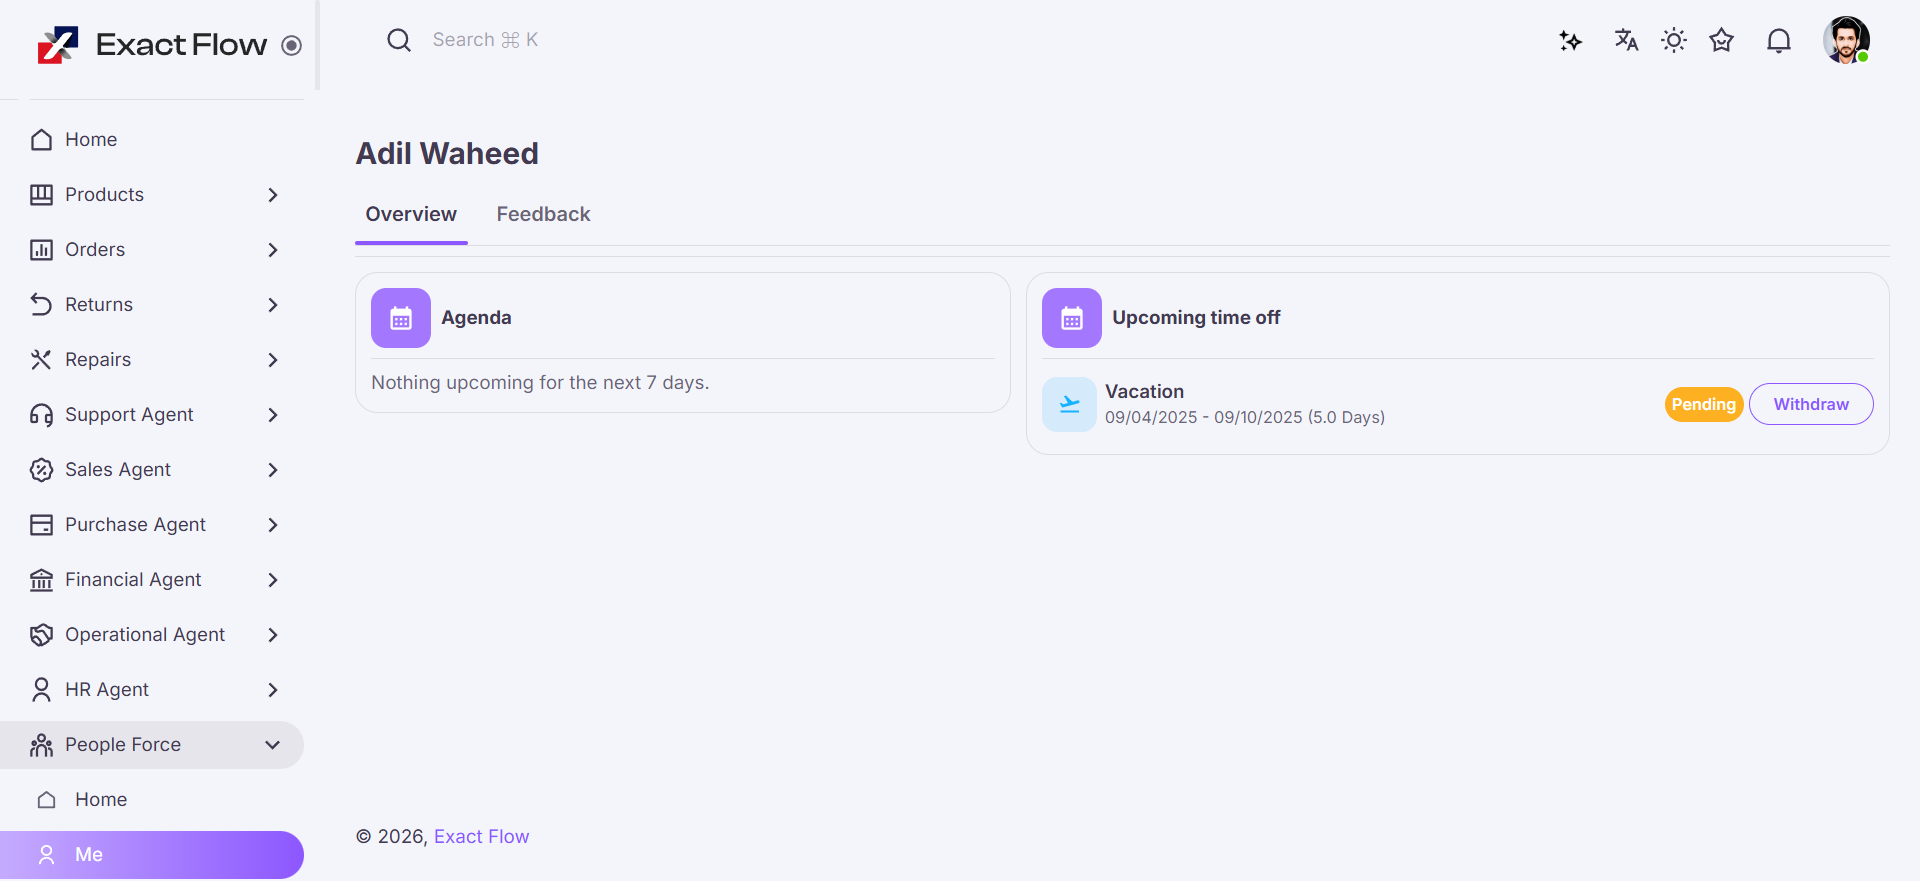Toggle the light/dark theme sun icon
1920x881 pixels.
click(1673, 40)
